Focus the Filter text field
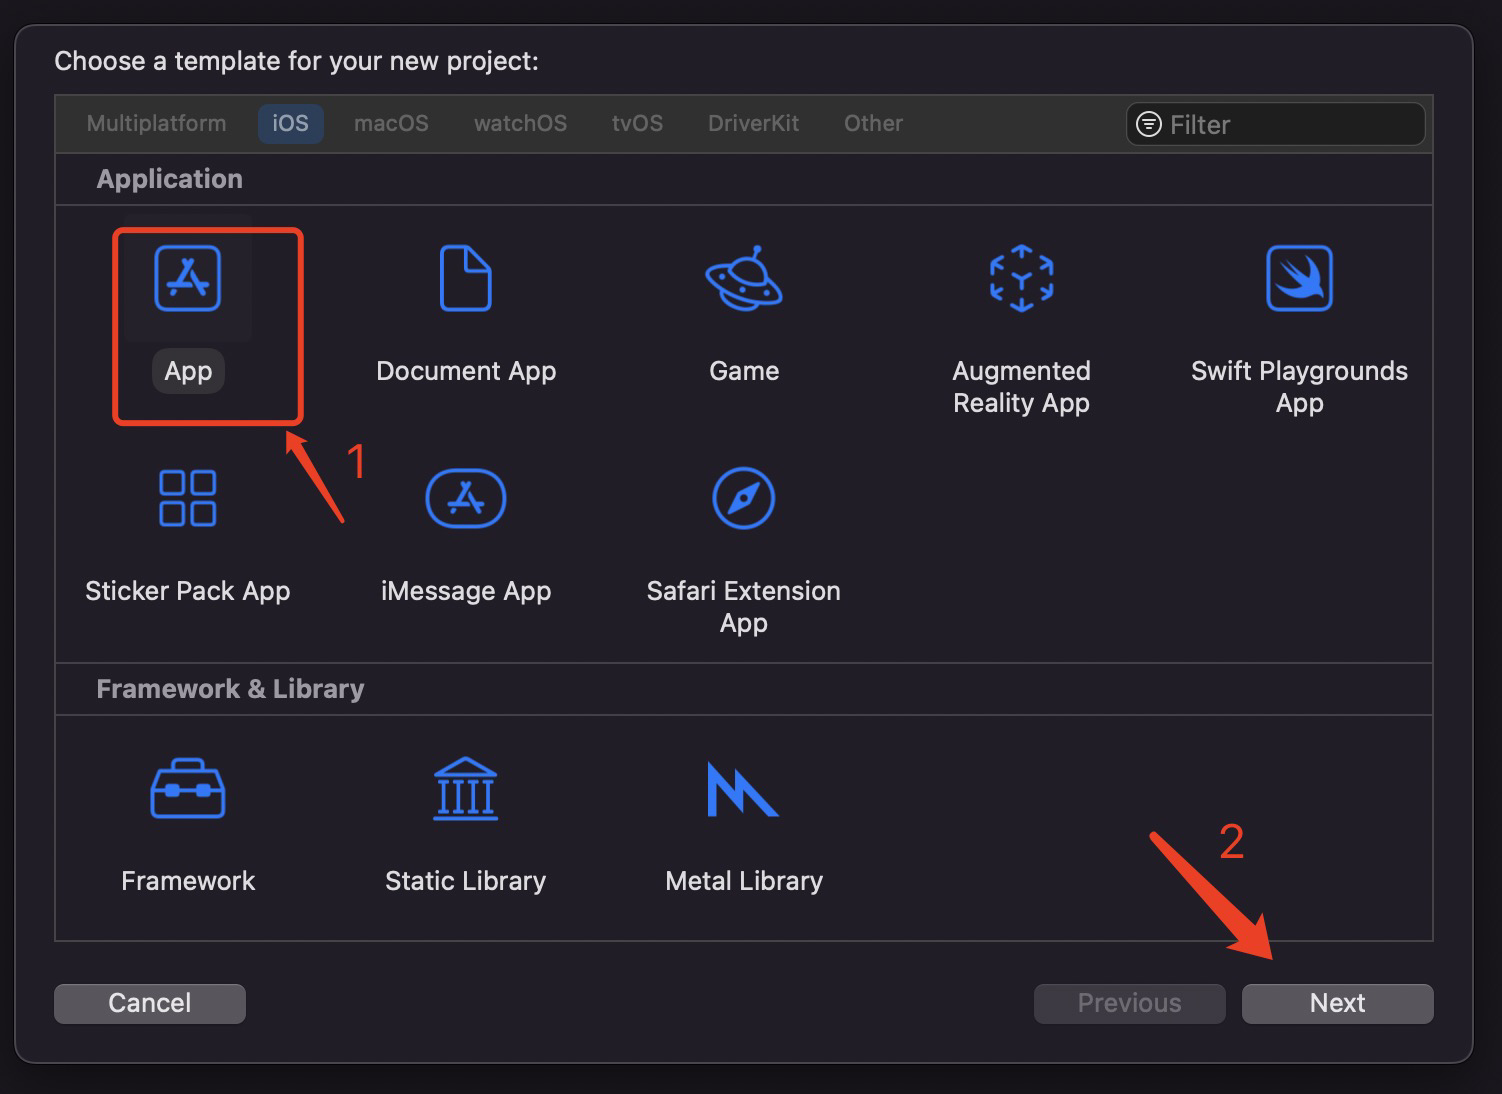Screen dimensions: 1502x1094 pyautogui.click(x=1275, y=124)
